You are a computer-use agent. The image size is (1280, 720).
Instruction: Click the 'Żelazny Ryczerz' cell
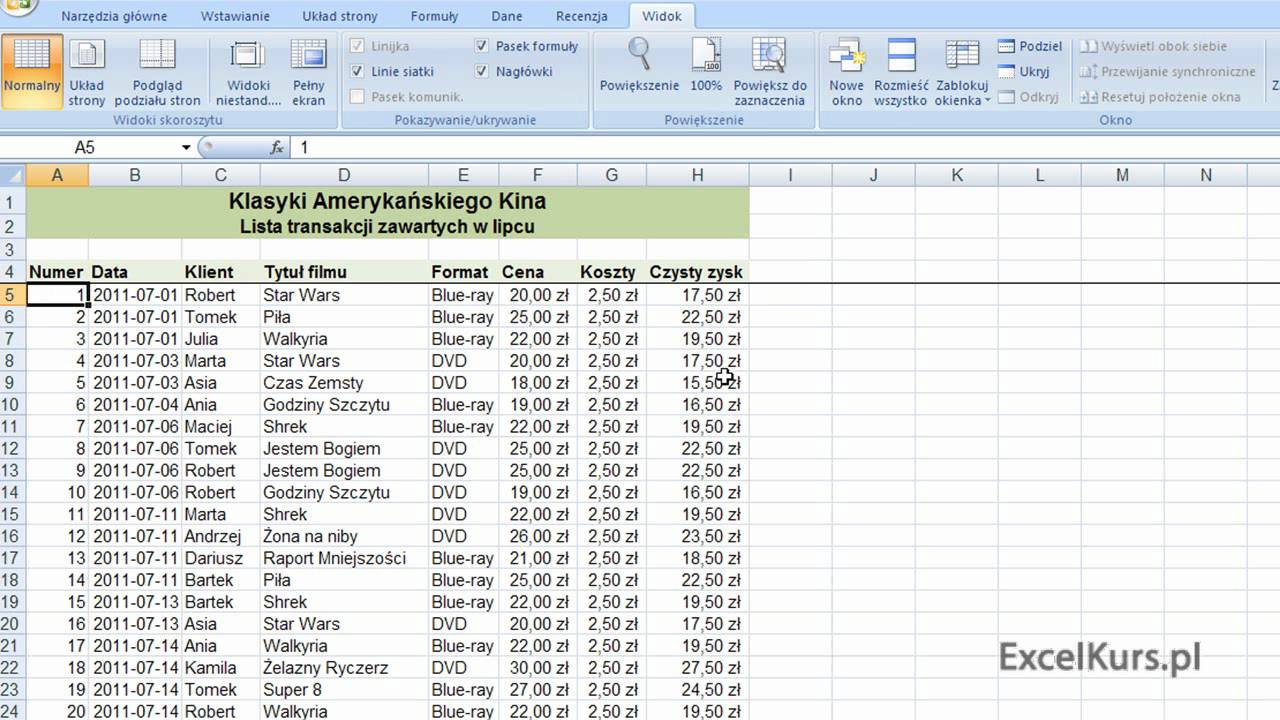(x=344, y=668)
